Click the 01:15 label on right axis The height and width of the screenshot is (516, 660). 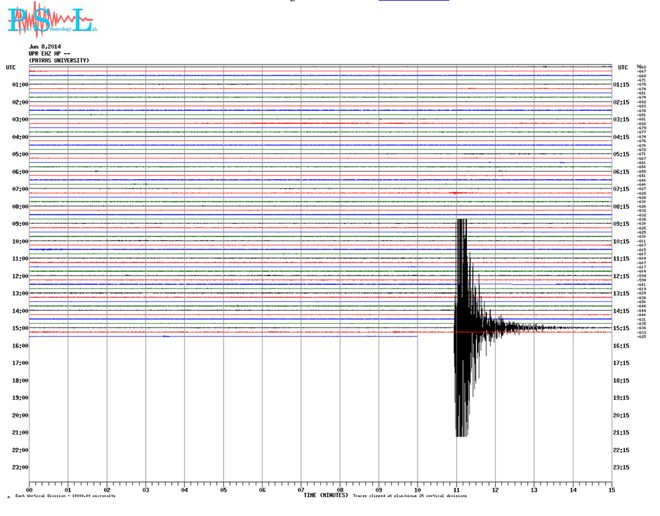pyautogui.click(x=621, y=85)
